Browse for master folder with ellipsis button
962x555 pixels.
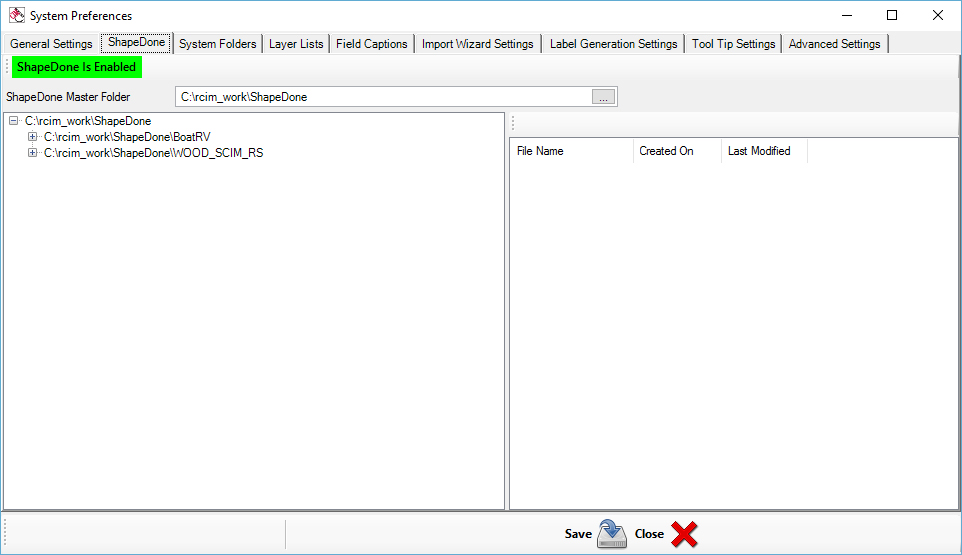(604, 97)
